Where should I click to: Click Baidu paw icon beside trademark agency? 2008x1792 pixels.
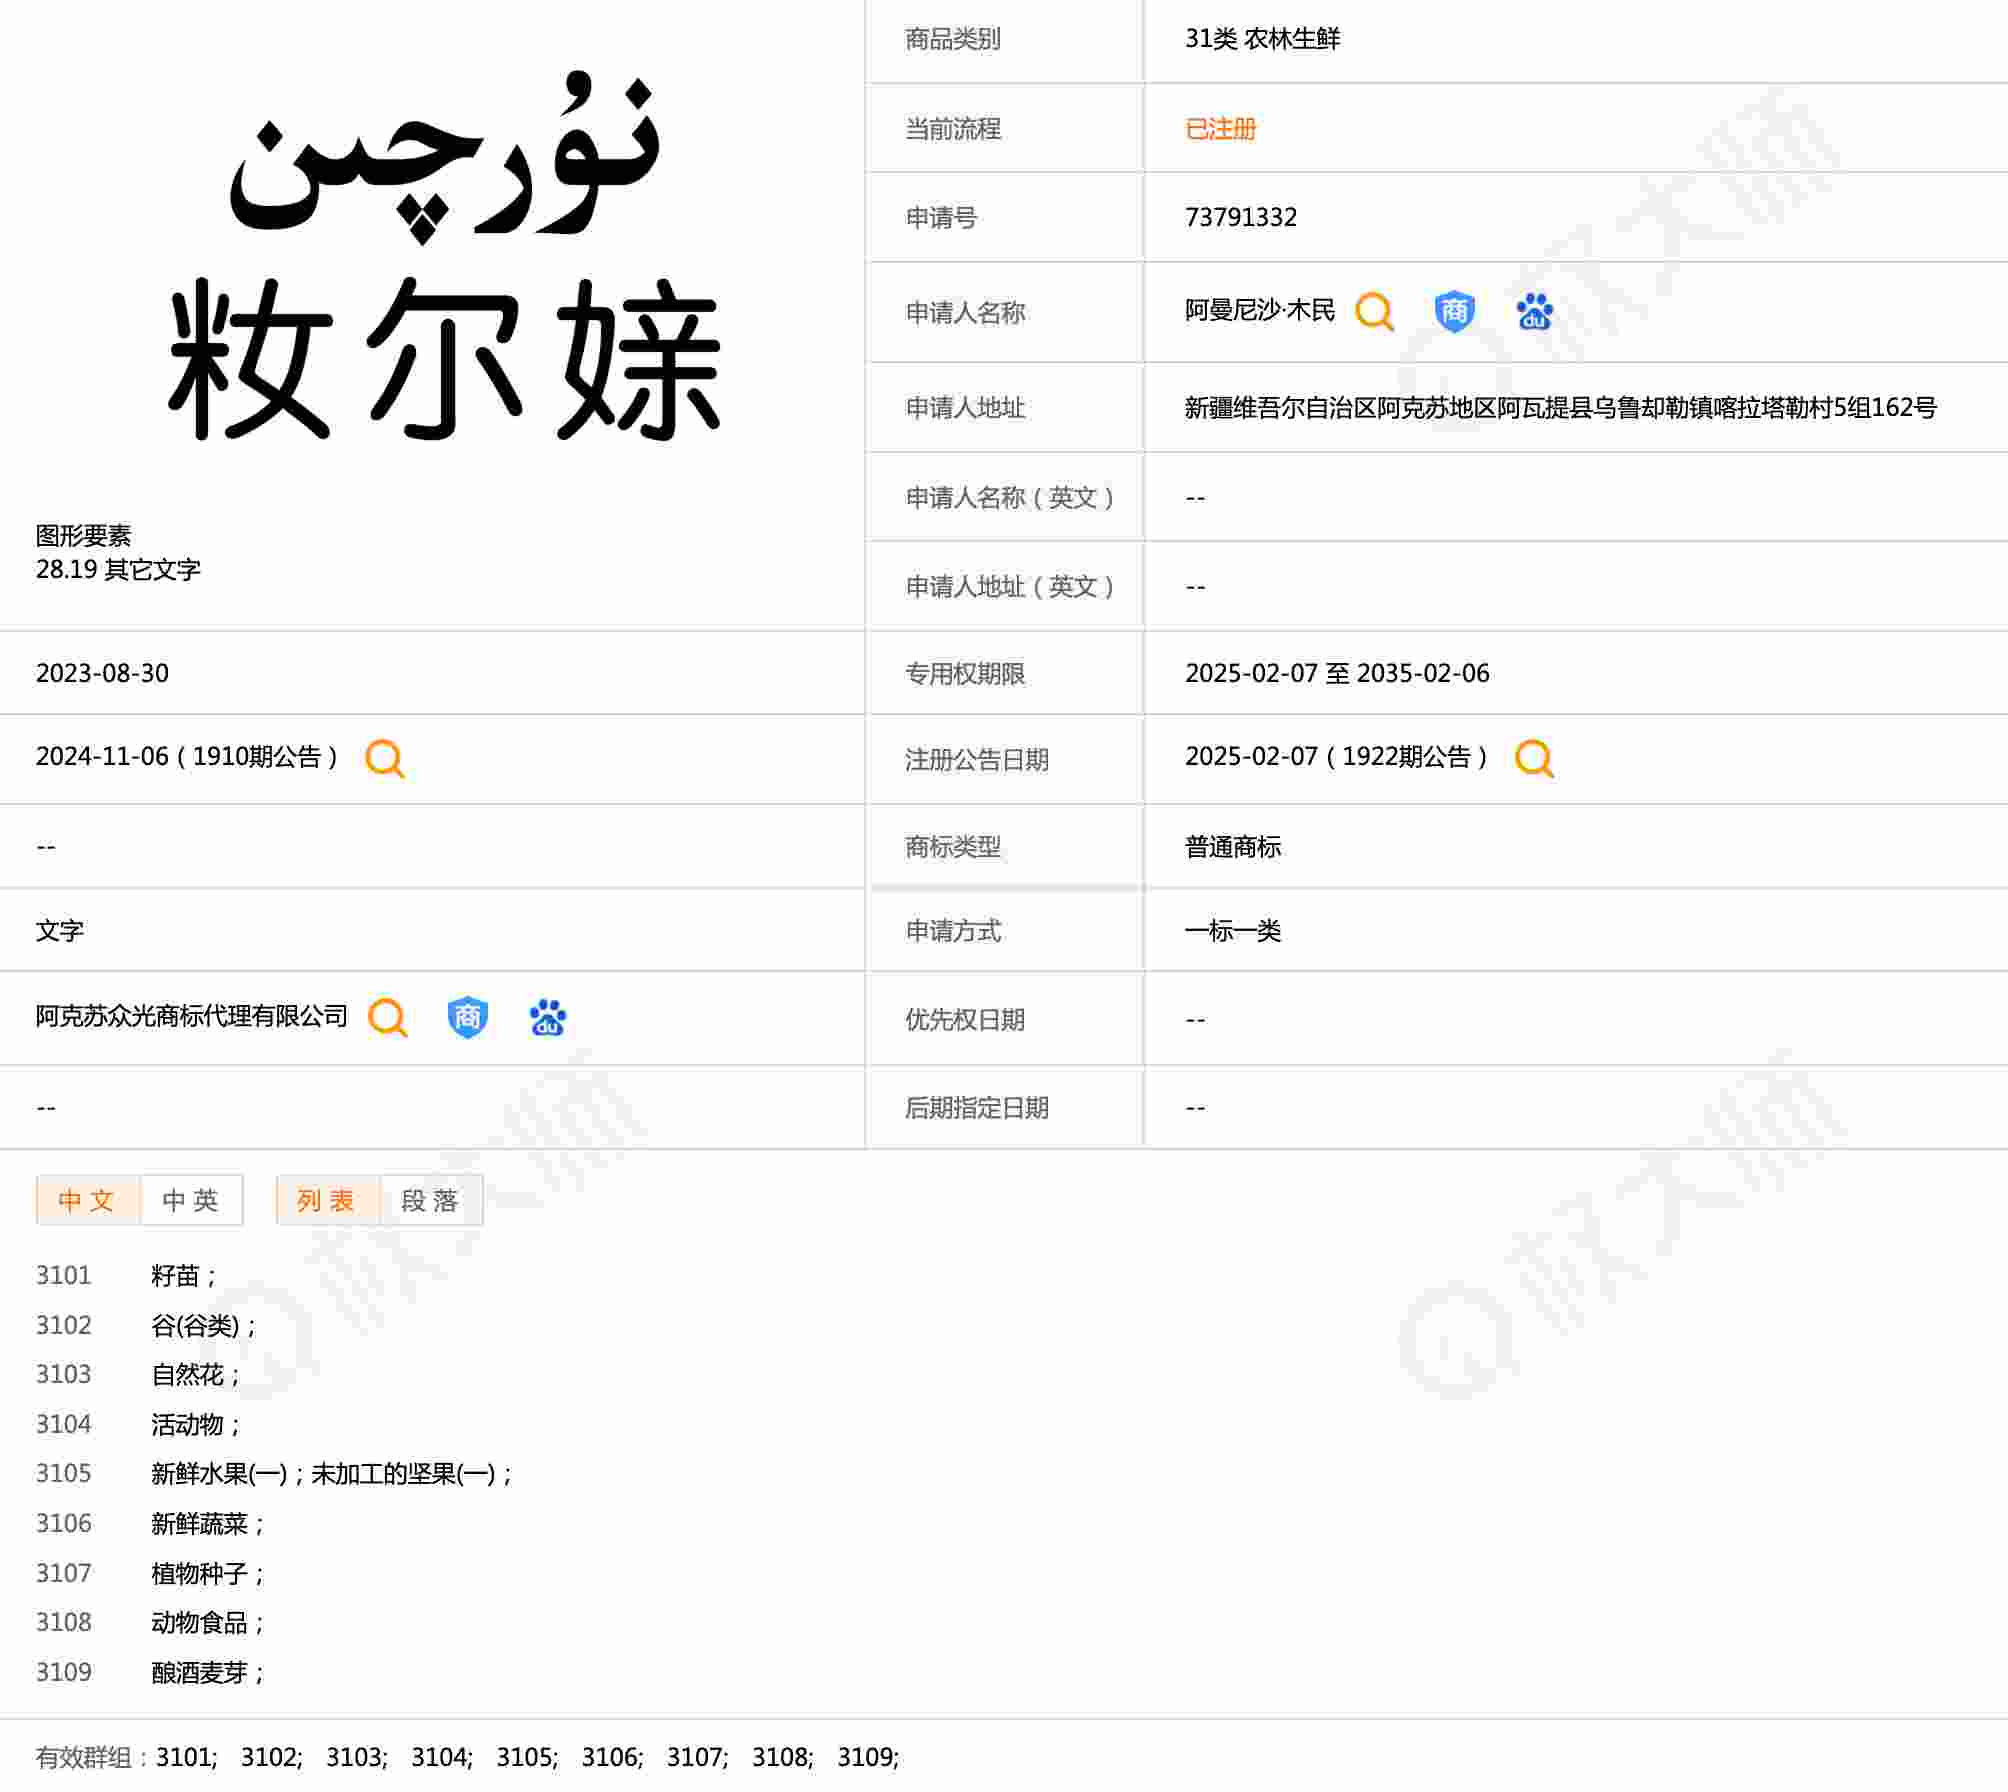(x=547, y=1018)
